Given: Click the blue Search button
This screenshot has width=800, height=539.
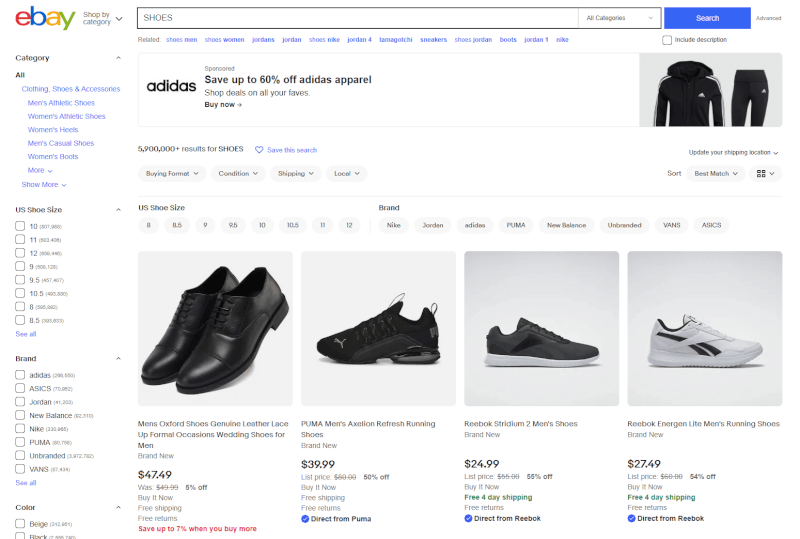Looking at the screenshot, I should pyautogui.click(x=707, y=18).
